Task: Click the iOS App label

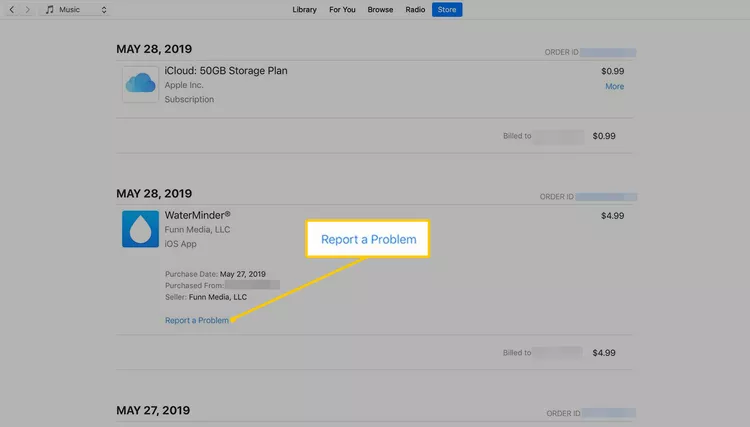Action: pos(180,244)
